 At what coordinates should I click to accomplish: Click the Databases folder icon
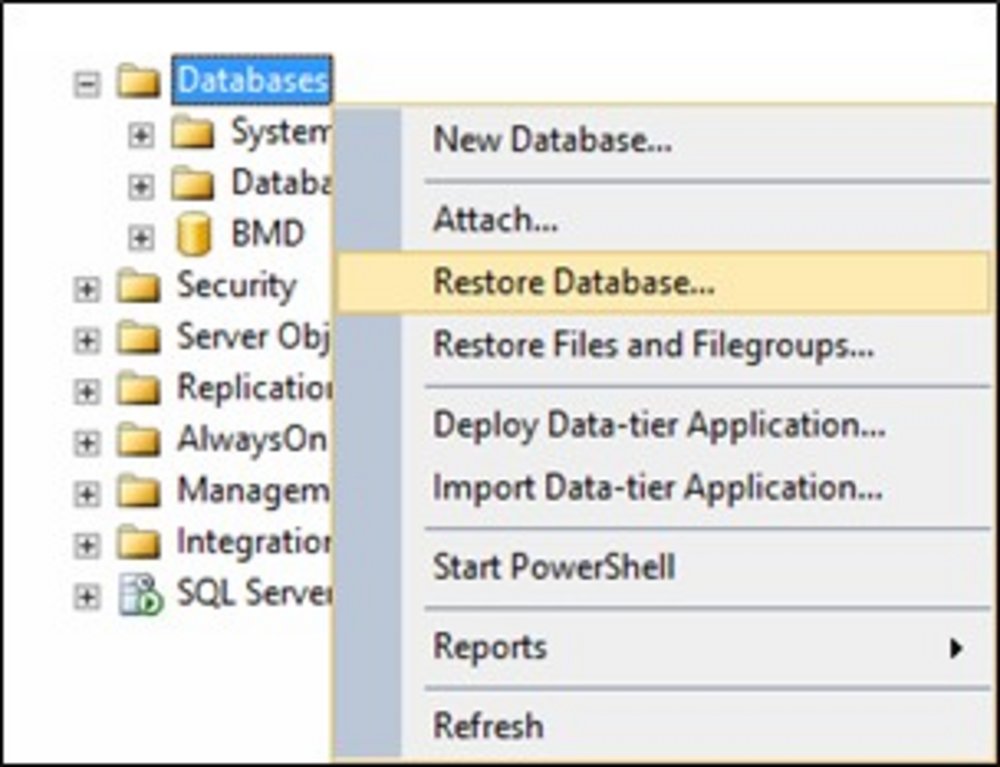(x=138, y=82)
